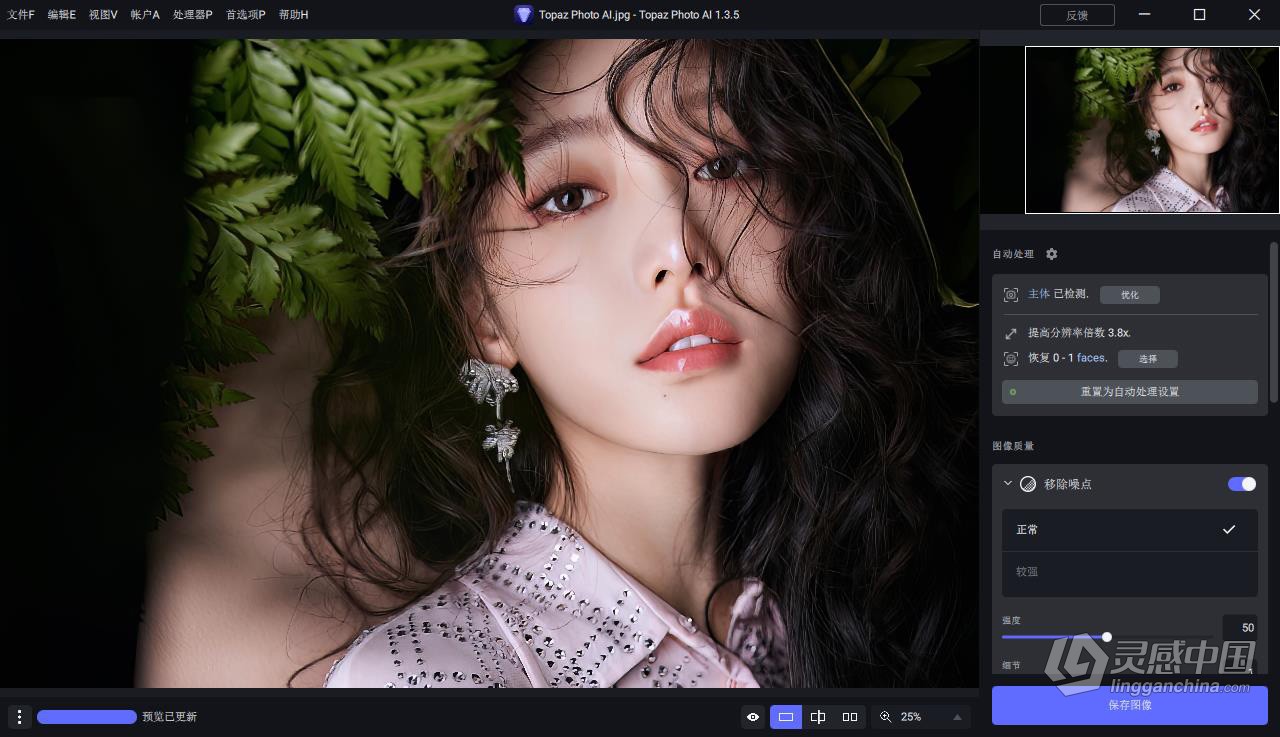Screen dimensions: 1280x737
Task: Select the side-by-side view layout icon
Action: (x=850, y=717)
